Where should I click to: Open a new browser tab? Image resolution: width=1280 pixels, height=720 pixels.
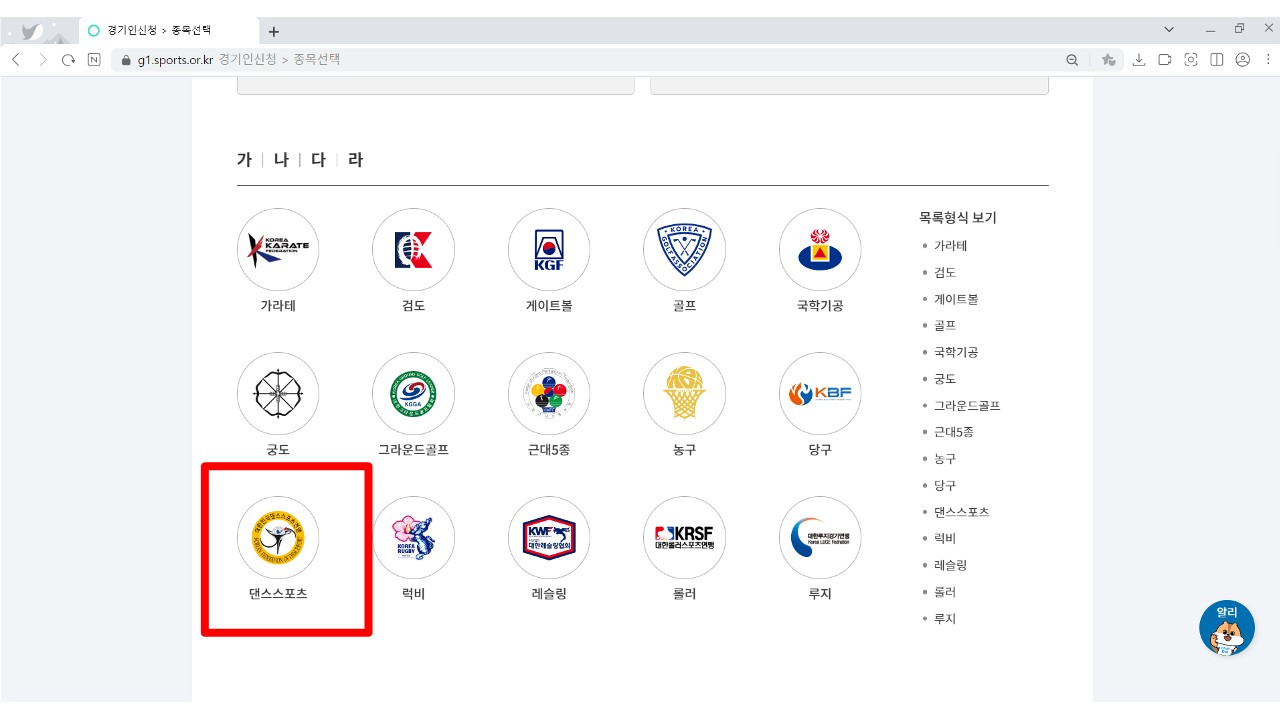(x=274, y=31)
